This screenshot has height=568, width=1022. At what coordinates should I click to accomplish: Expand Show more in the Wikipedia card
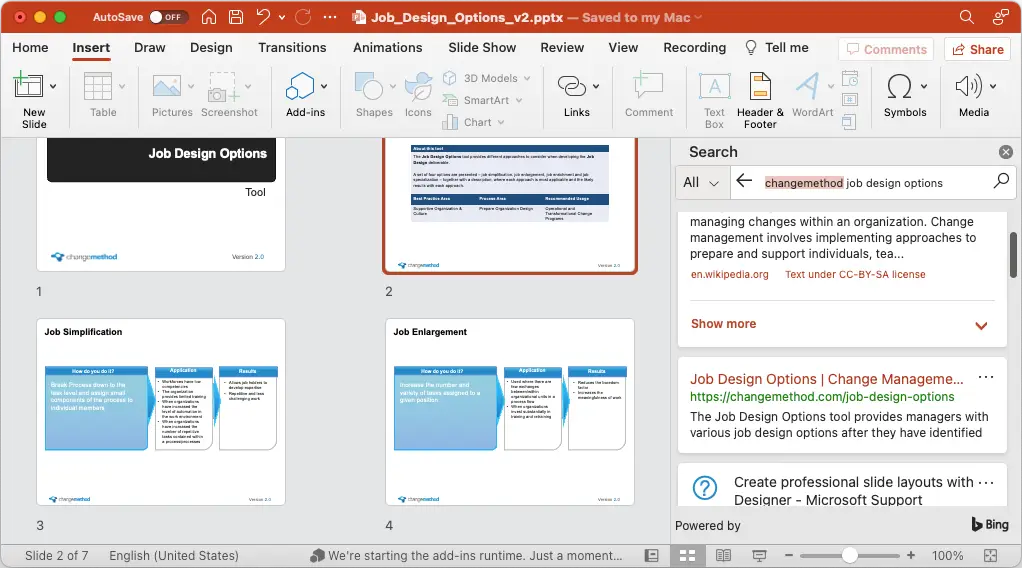tap(840, 324)
